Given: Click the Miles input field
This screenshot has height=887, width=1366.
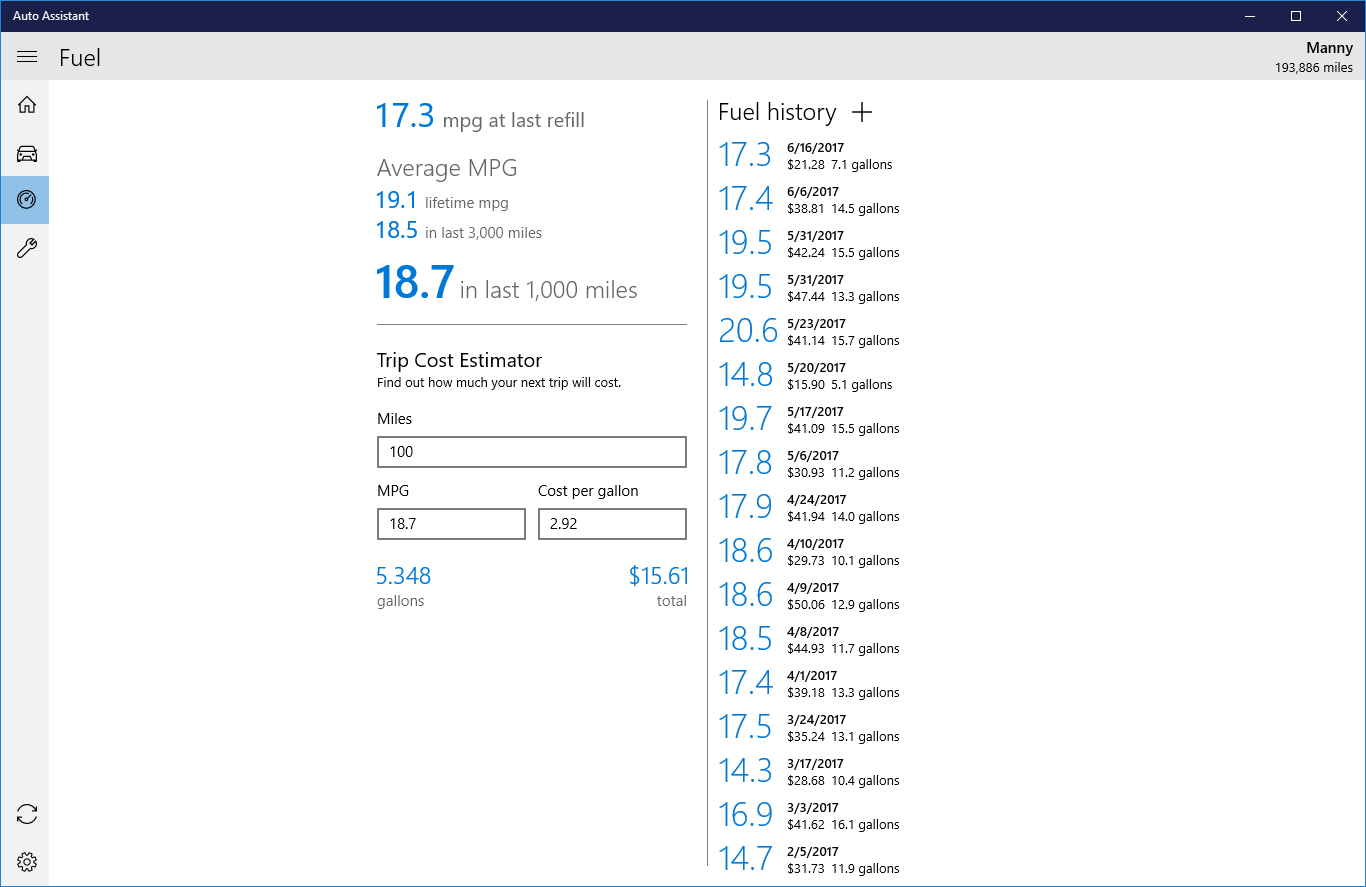Looking at the screenshot, I should [532, 452].
